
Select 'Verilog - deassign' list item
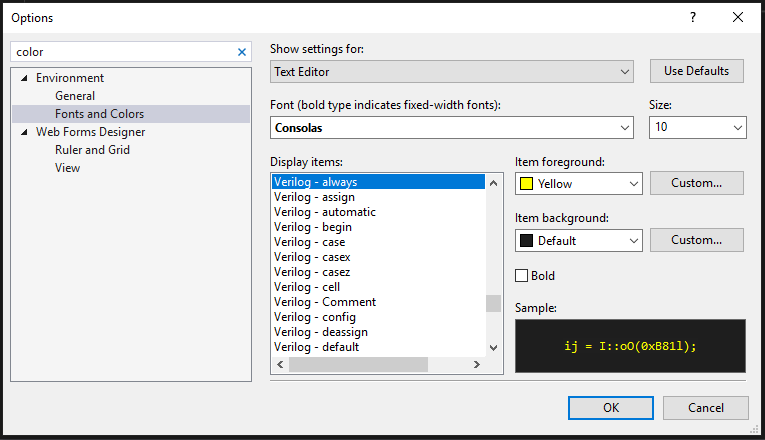(x=378, y=332)
